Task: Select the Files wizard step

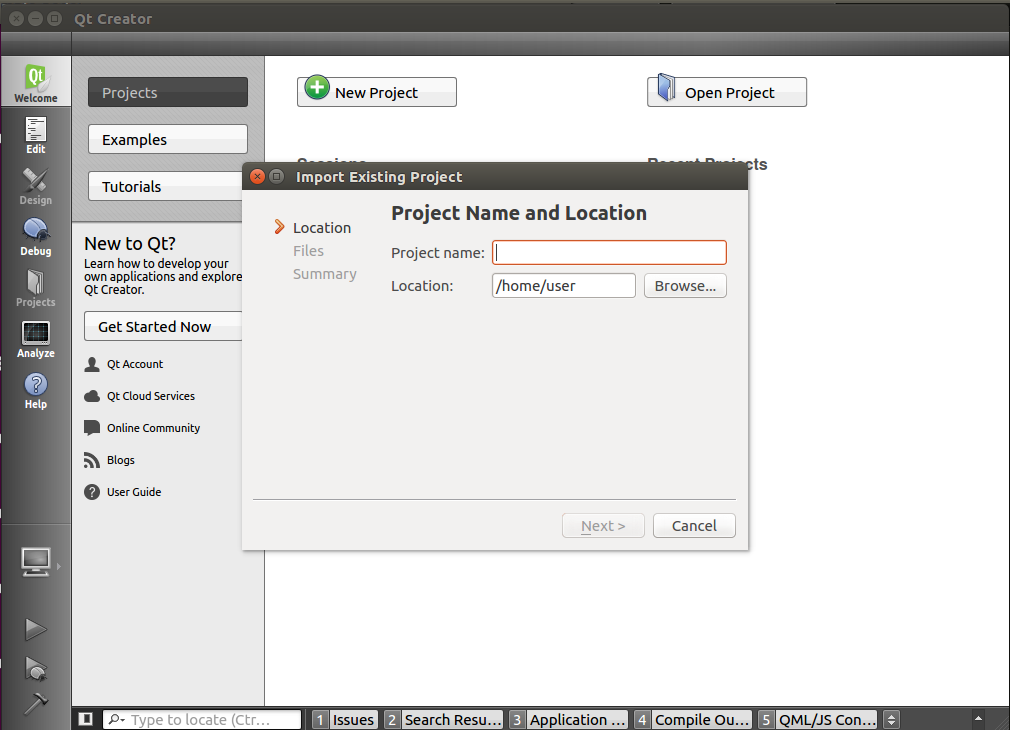Action: point(308,251)
